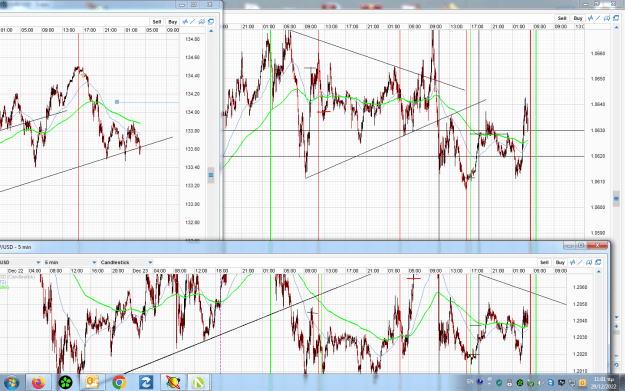
Task: Click the price scale slider handle in top-right chart
Action: click(x=616, y=198)
